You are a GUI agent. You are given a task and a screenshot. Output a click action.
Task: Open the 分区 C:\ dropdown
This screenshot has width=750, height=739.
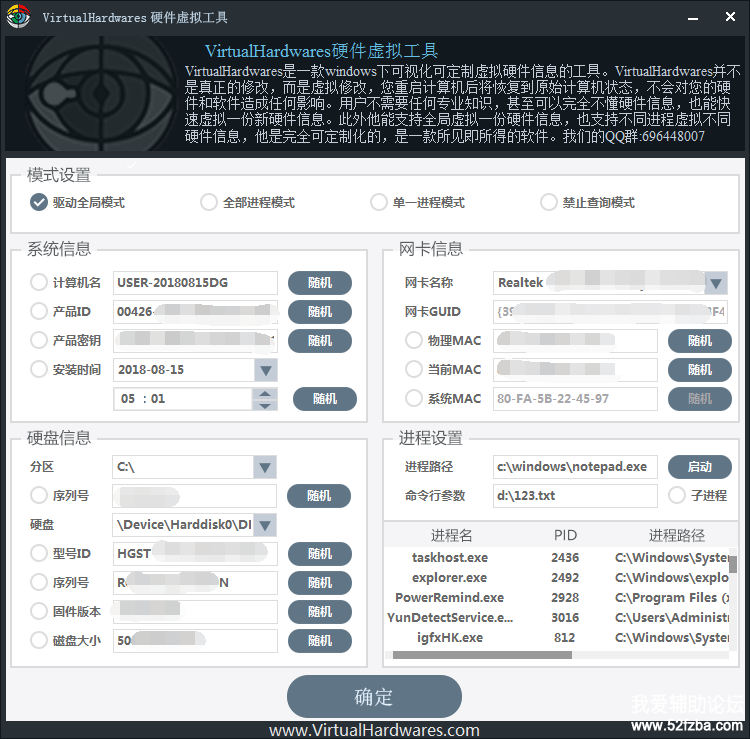265,467
